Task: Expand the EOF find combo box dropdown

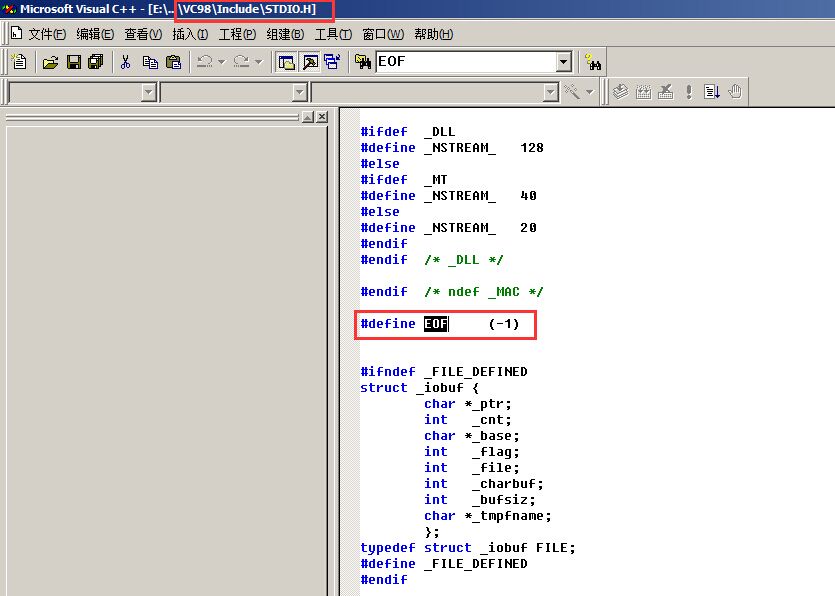Action: coord(563,62)
